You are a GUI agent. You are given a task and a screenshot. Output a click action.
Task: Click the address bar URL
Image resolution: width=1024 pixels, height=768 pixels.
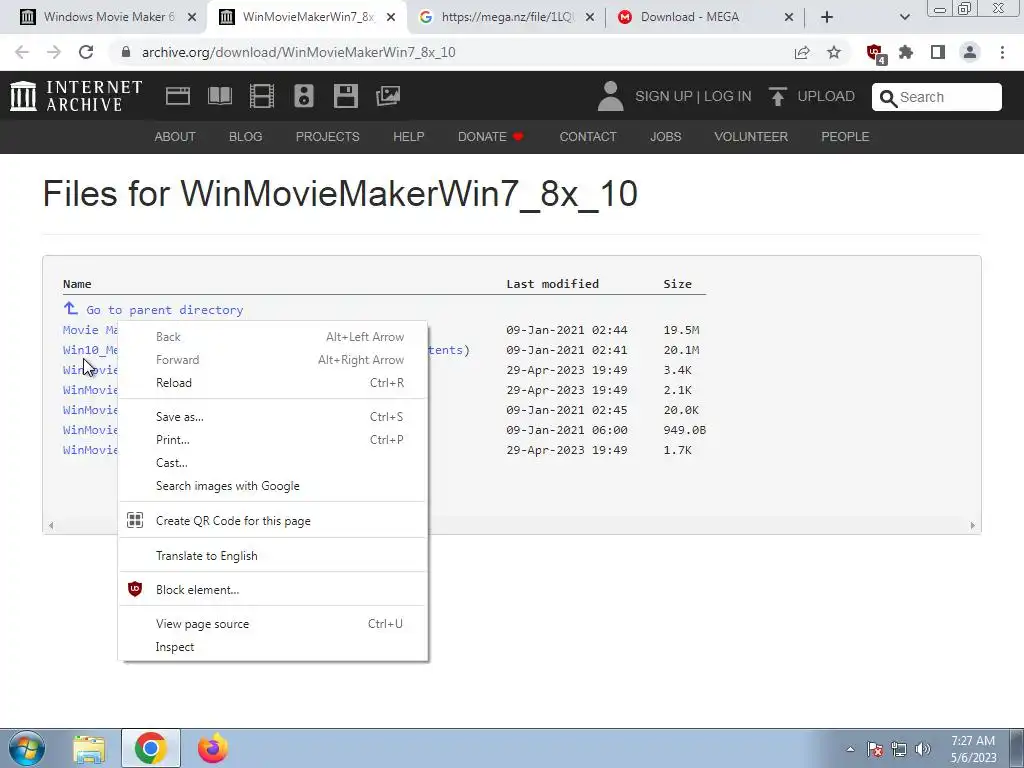point(298,52)
